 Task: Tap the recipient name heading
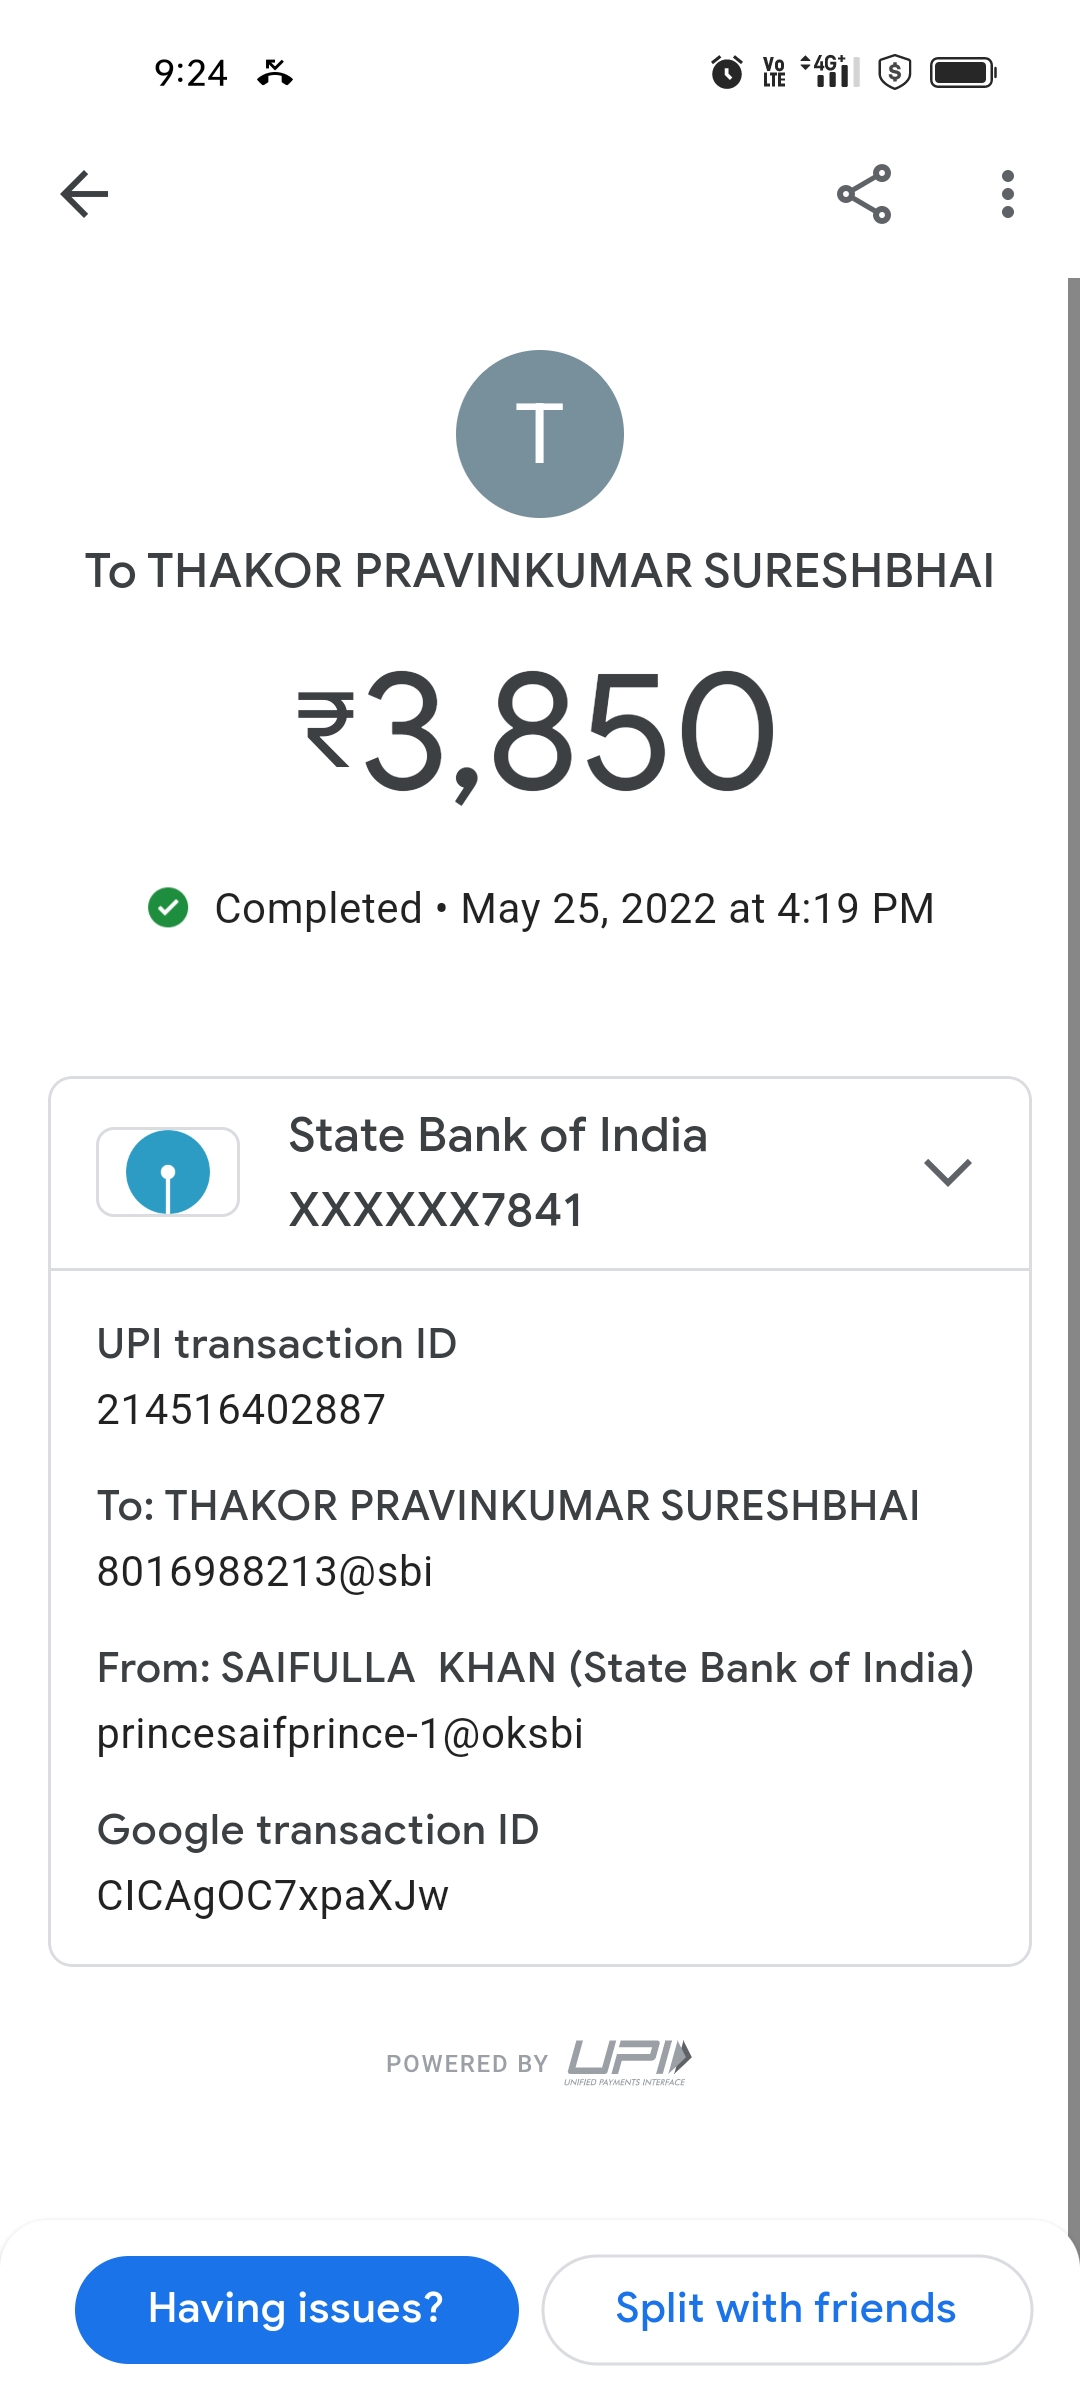[540, 572]
